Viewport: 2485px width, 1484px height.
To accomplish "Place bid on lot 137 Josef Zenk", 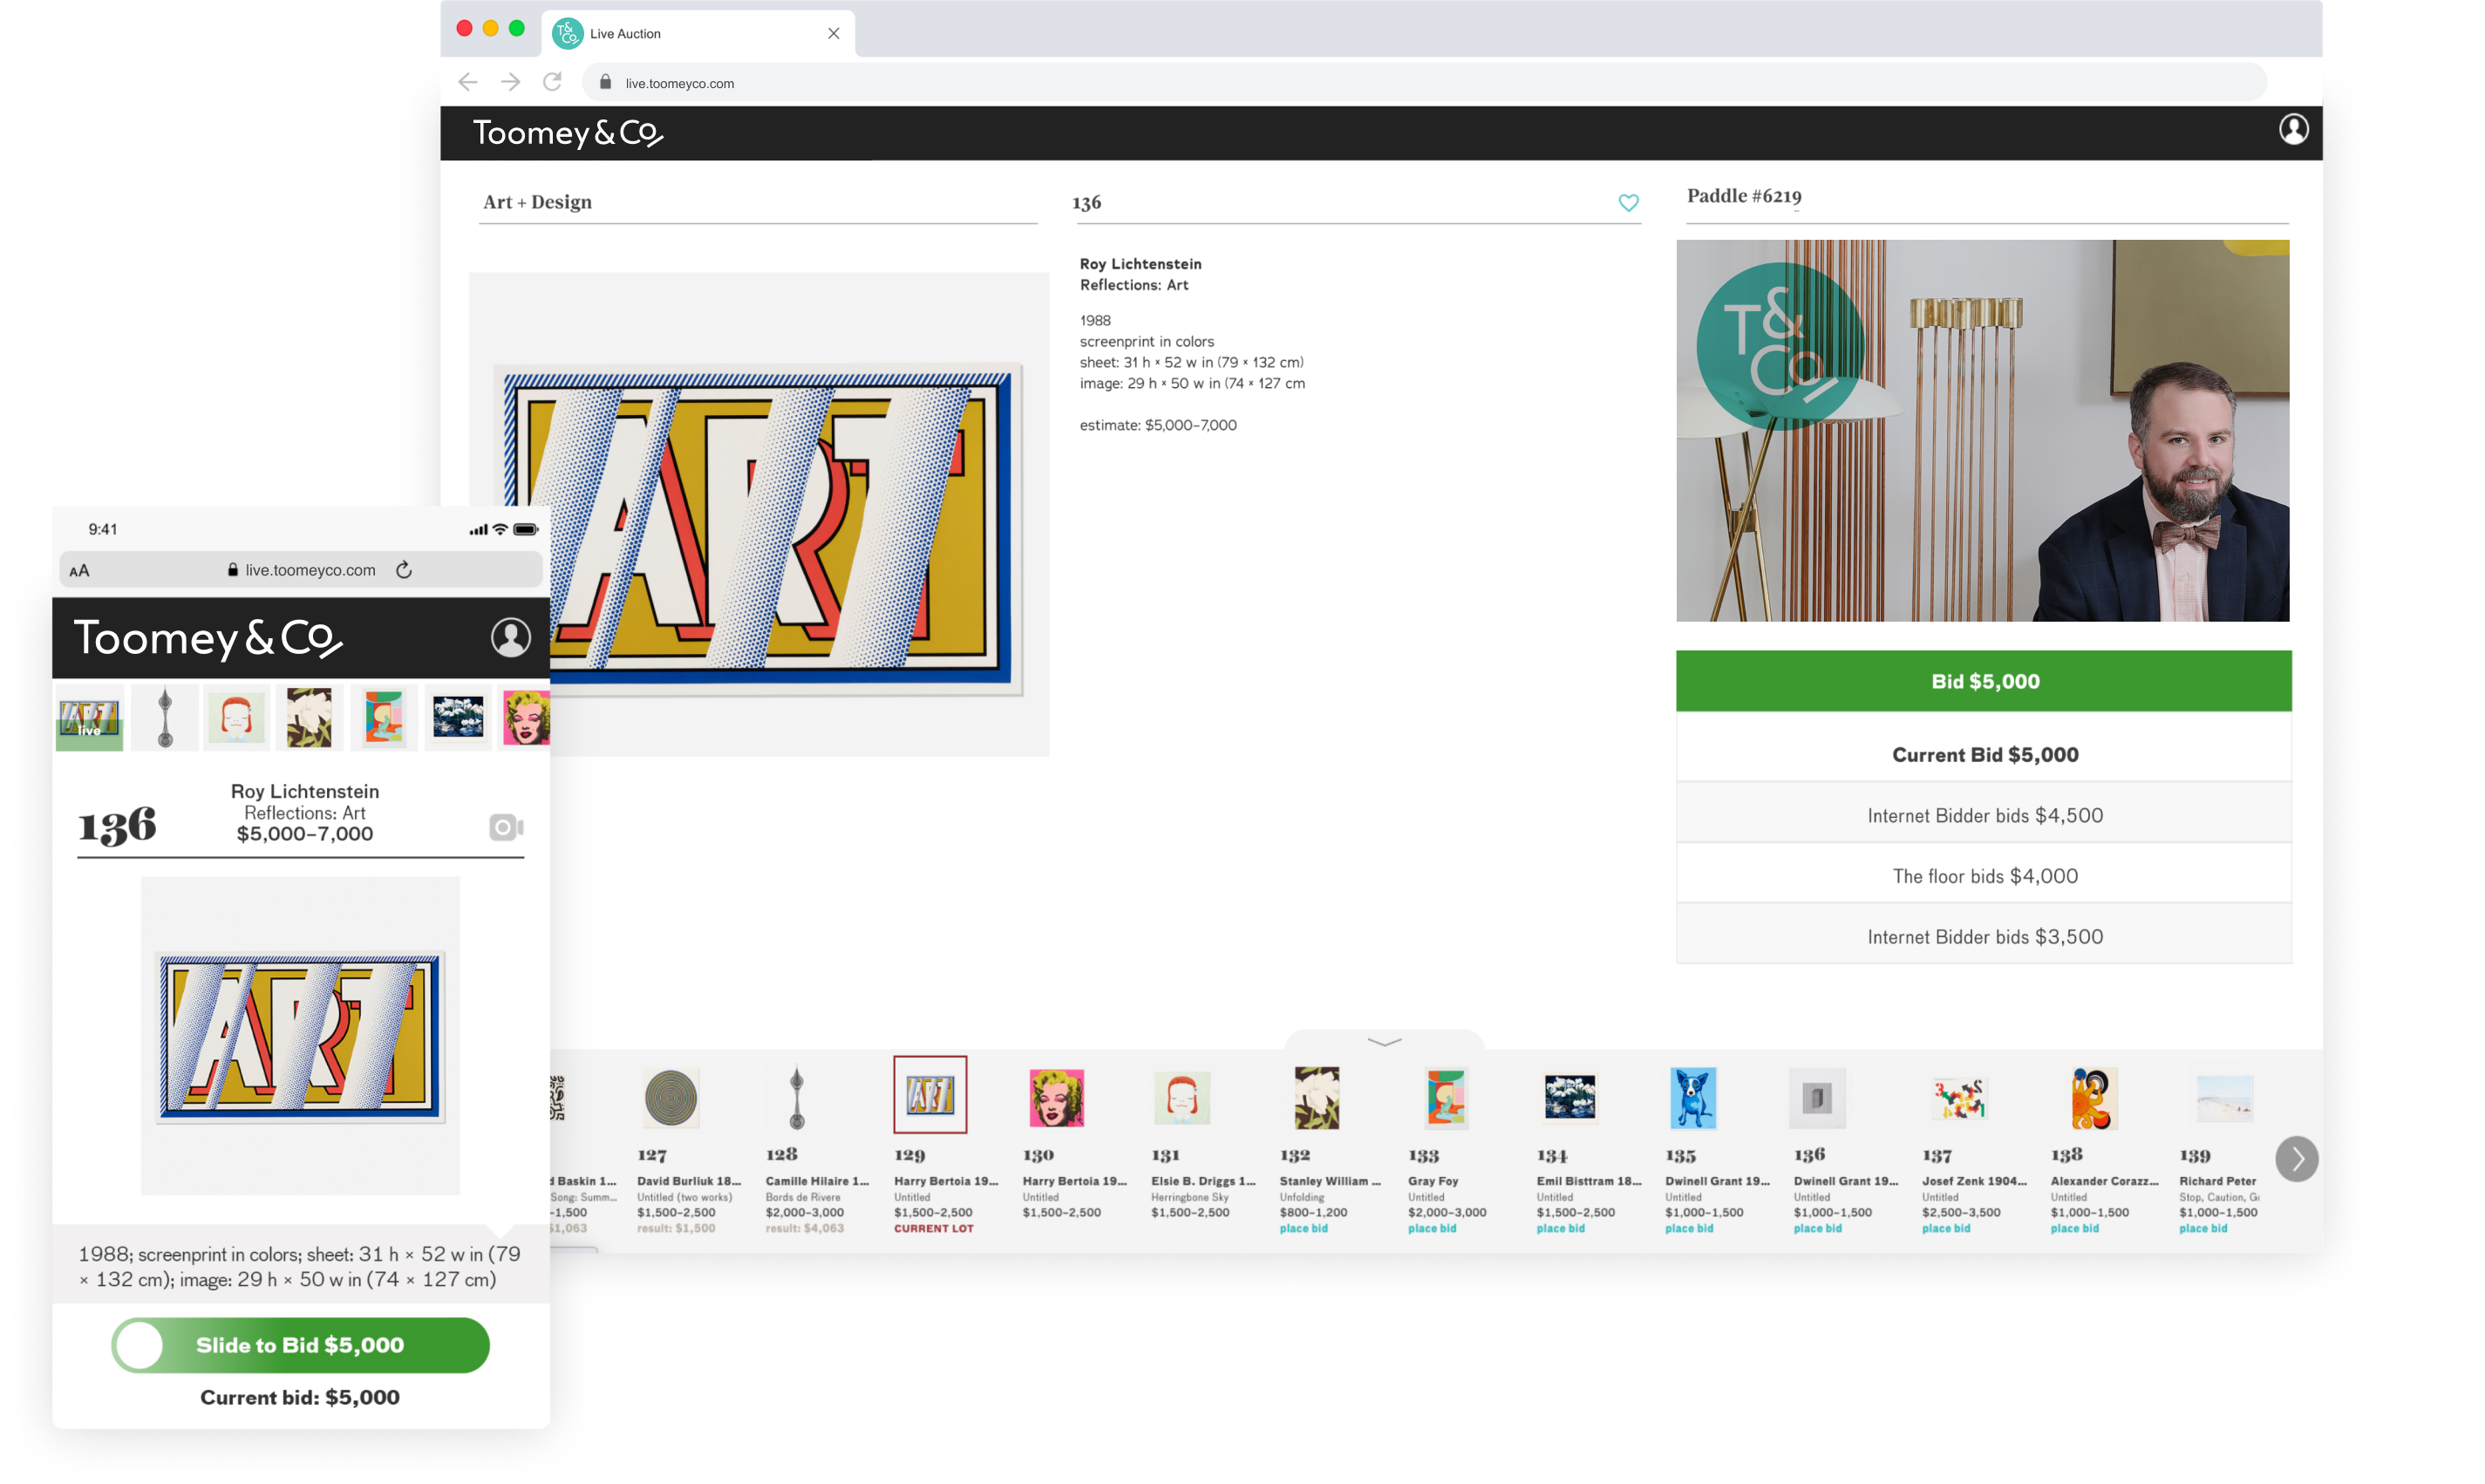I will (1945, 1228).
